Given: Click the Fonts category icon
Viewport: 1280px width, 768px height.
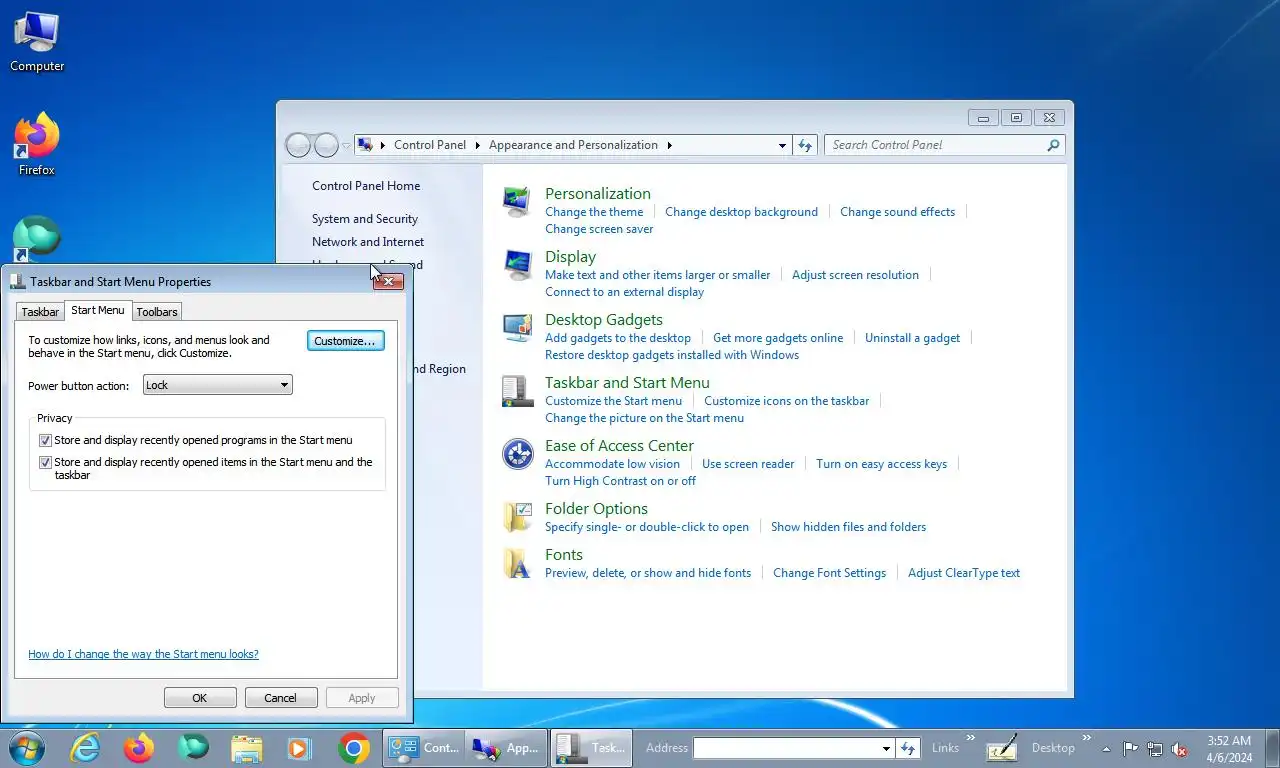Looking at the screenshot, I should pyautogui.click(x=517, y=563).
